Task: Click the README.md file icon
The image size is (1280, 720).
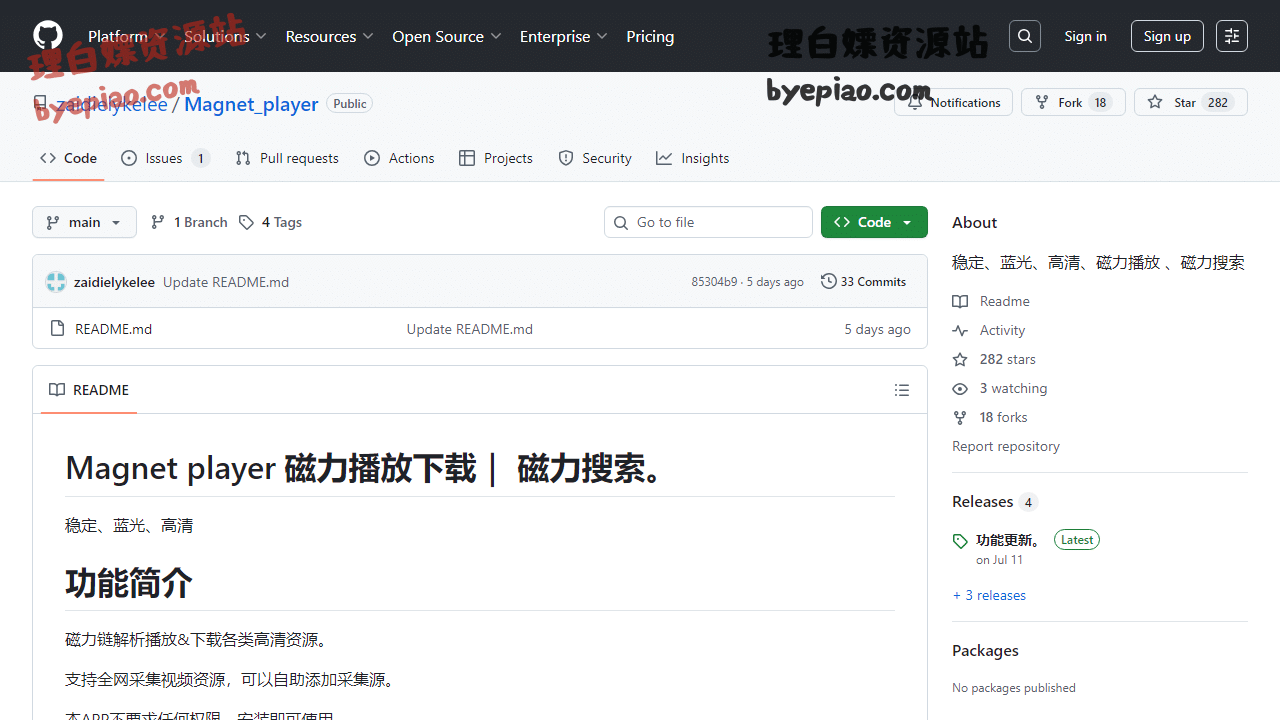Action: click(x=57, y=329)
